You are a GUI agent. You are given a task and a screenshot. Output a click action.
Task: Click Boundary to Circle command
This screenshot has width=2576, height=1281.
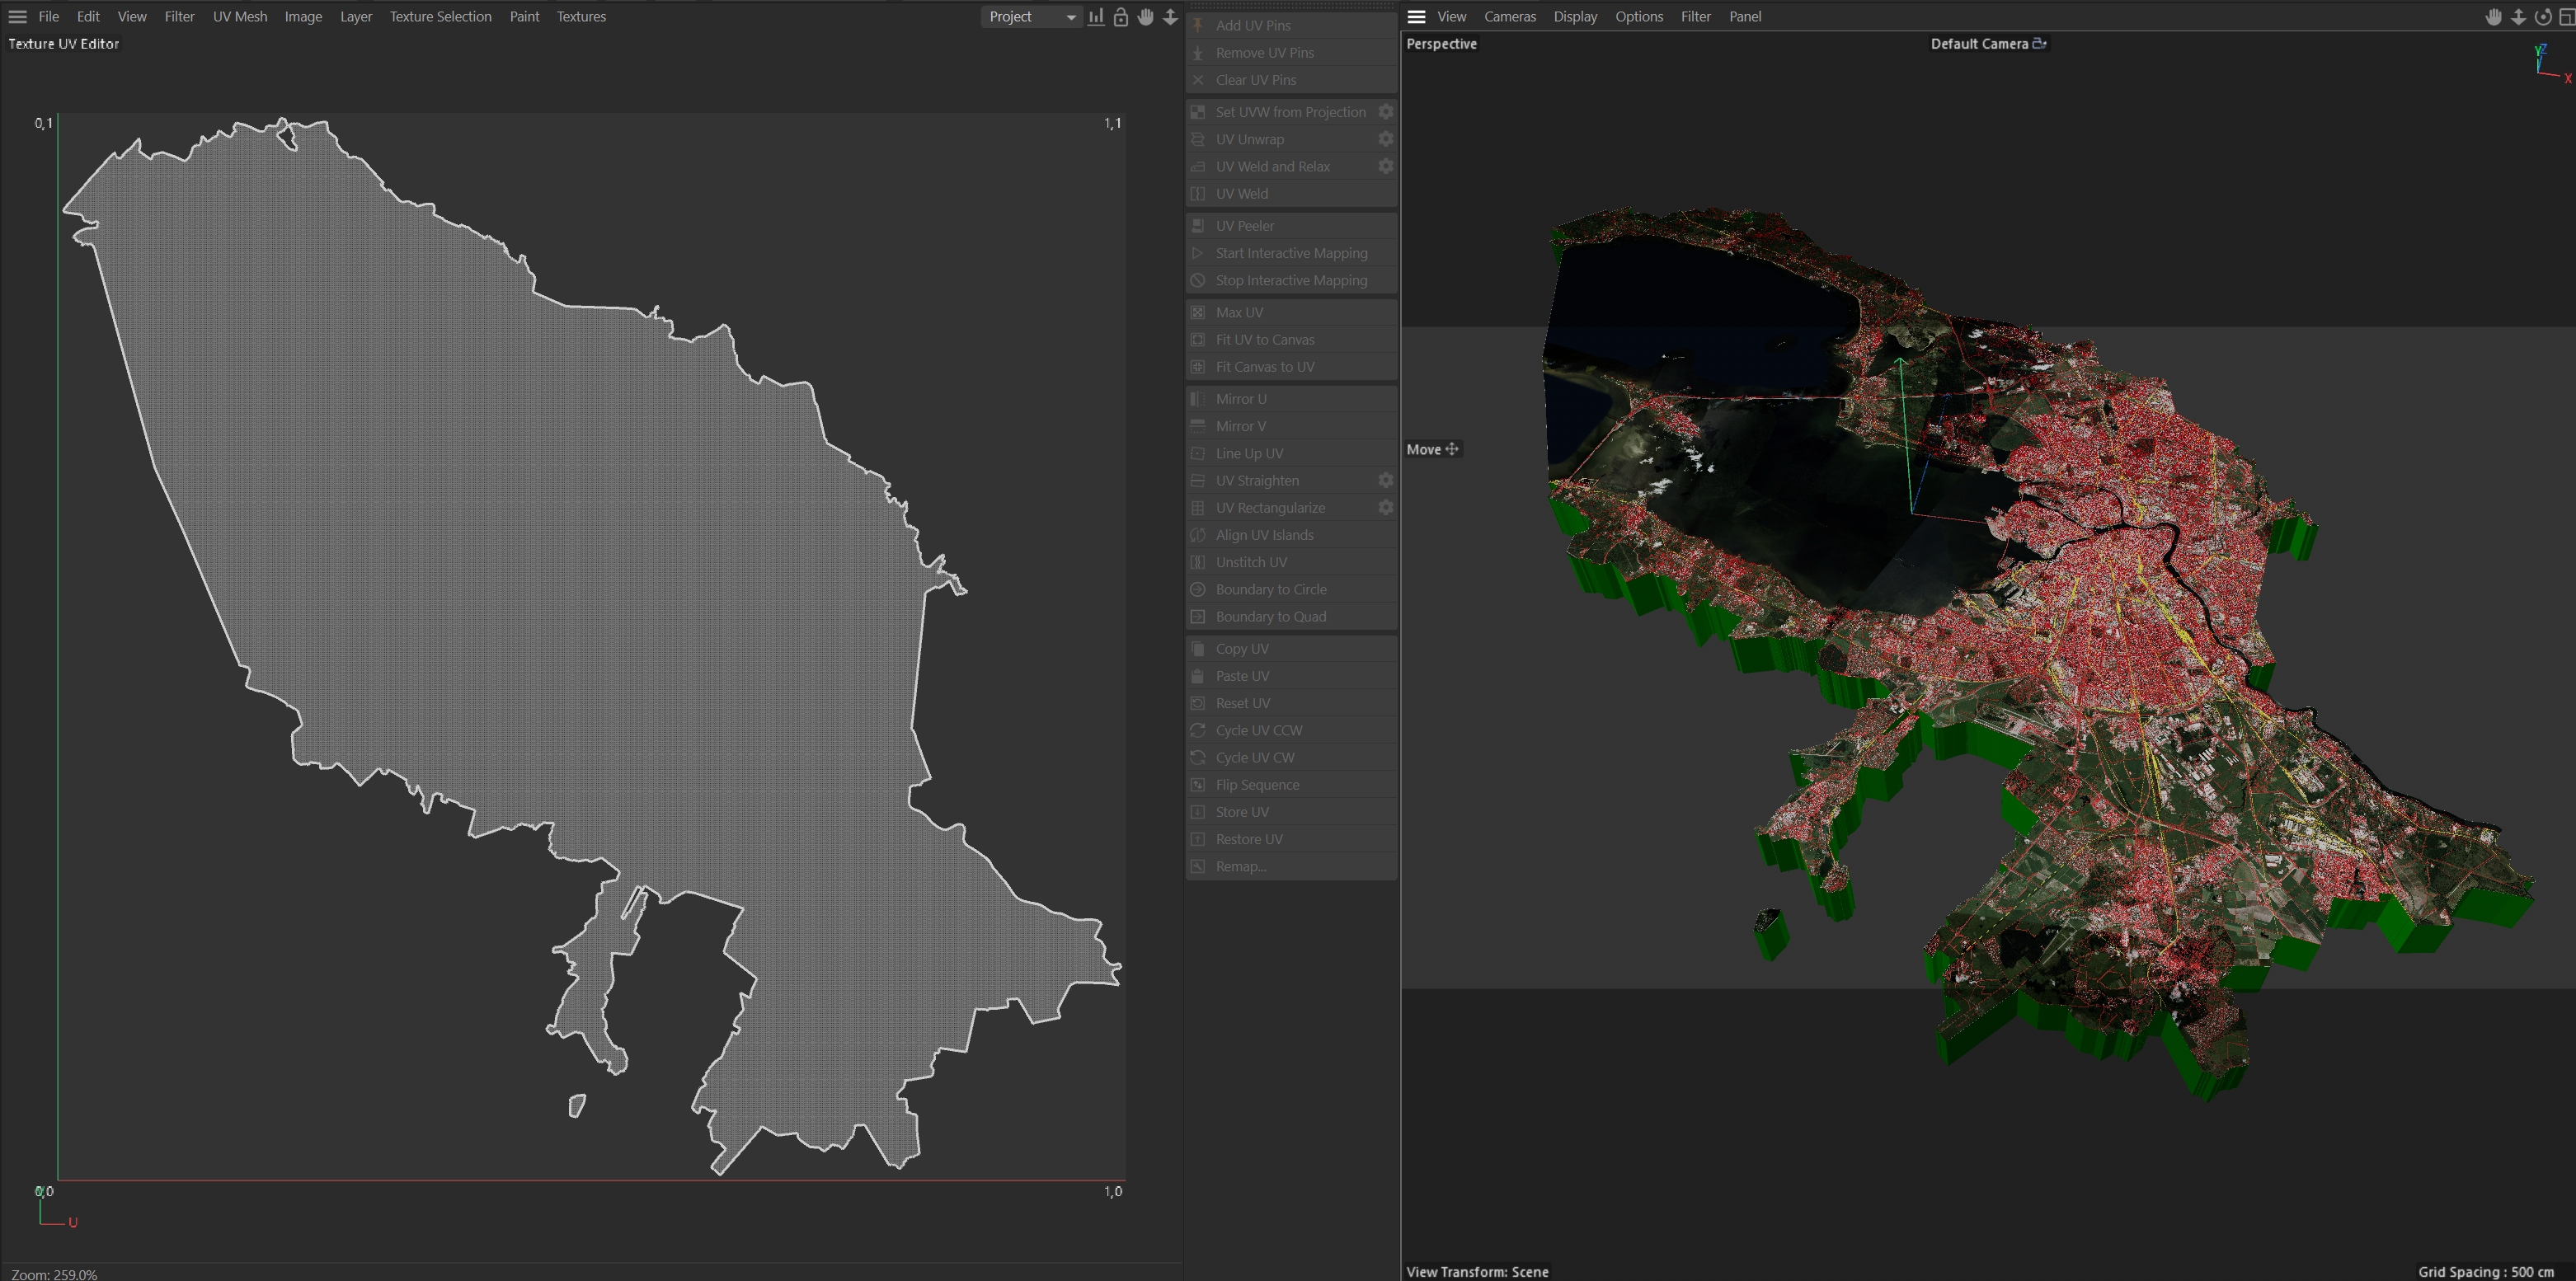point(1270,589)
